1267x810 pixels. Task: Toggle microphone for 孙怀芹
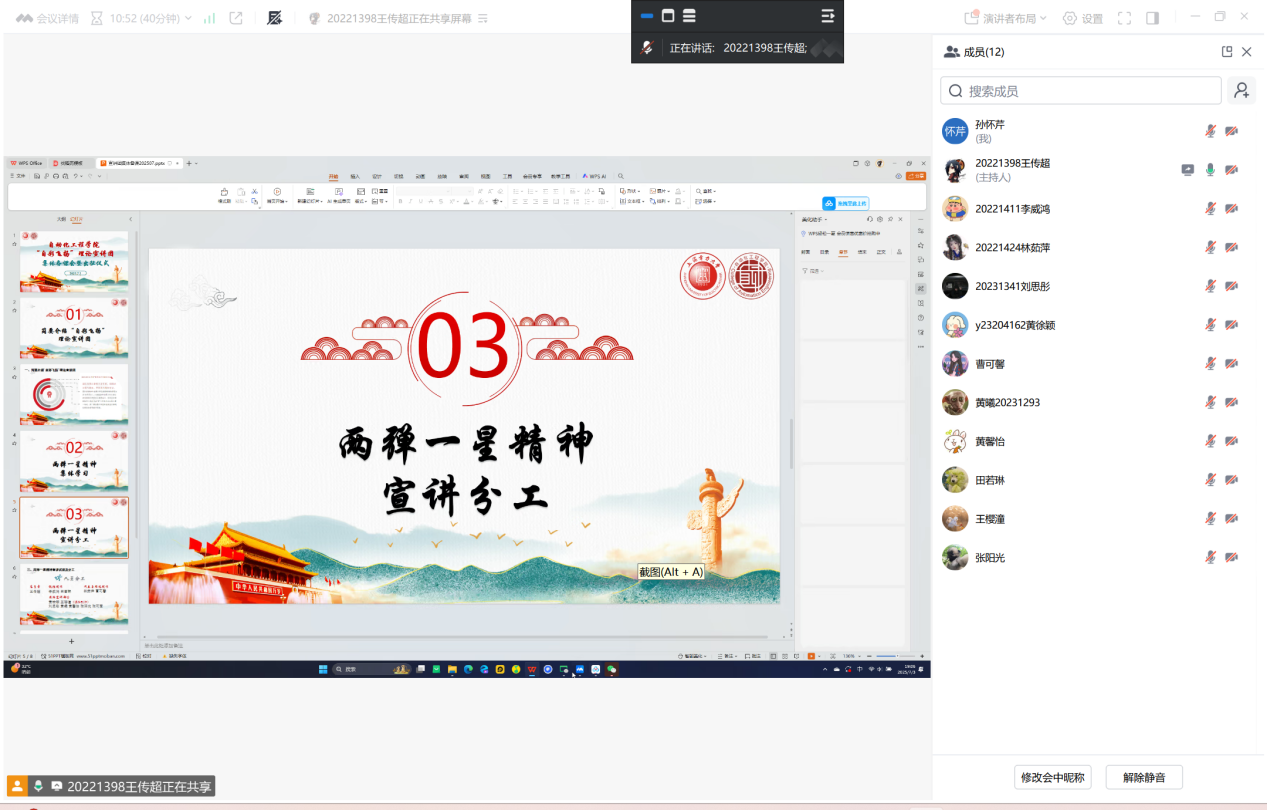tap(1210, 131)
